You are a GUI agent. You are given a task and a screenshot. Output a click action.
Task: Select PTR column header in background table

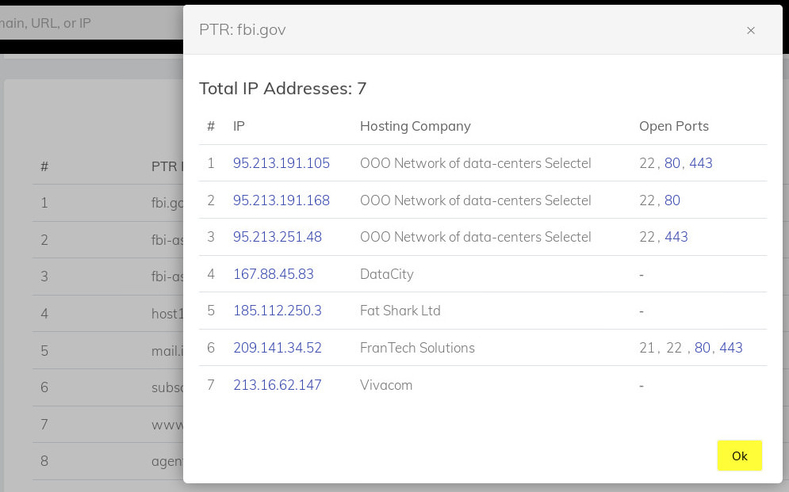(167, 167)
